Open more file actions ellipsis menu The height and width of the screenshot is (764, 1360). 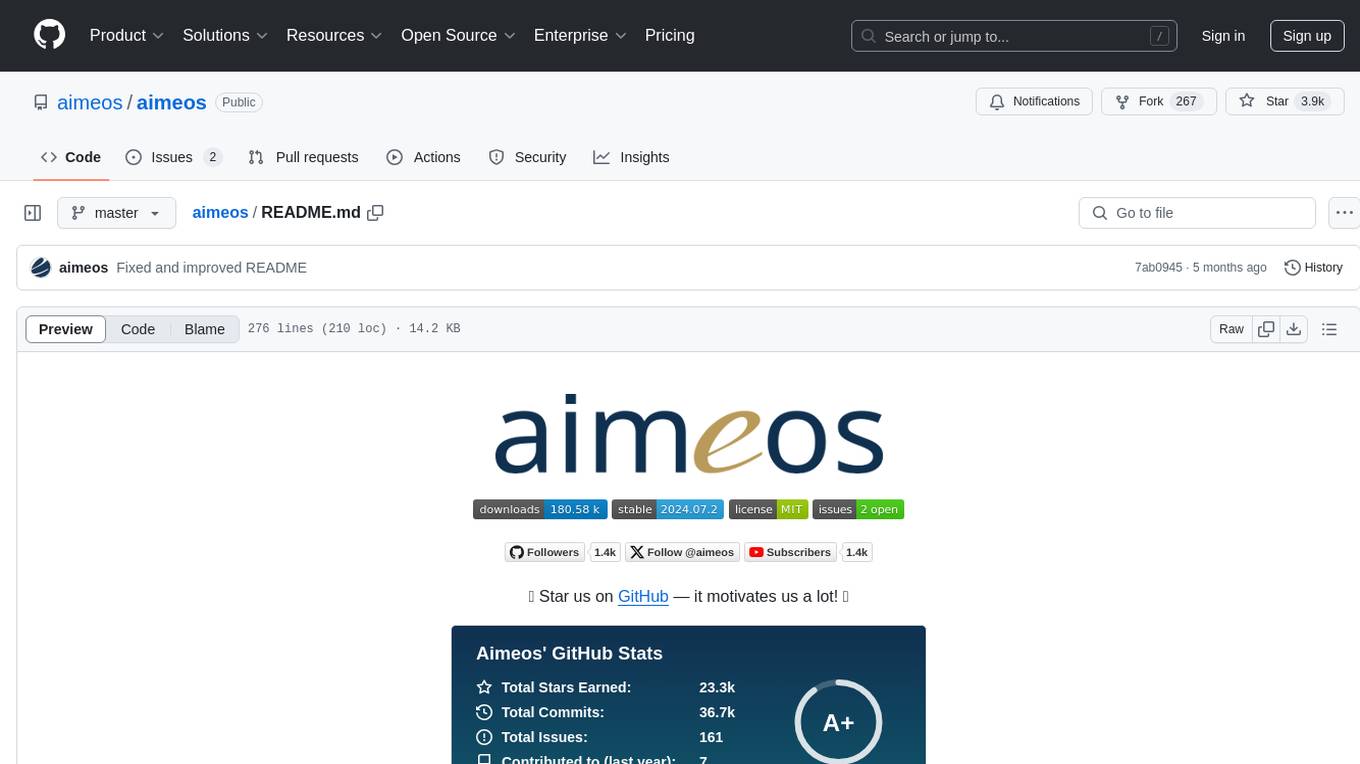[x=1344, y=213]
